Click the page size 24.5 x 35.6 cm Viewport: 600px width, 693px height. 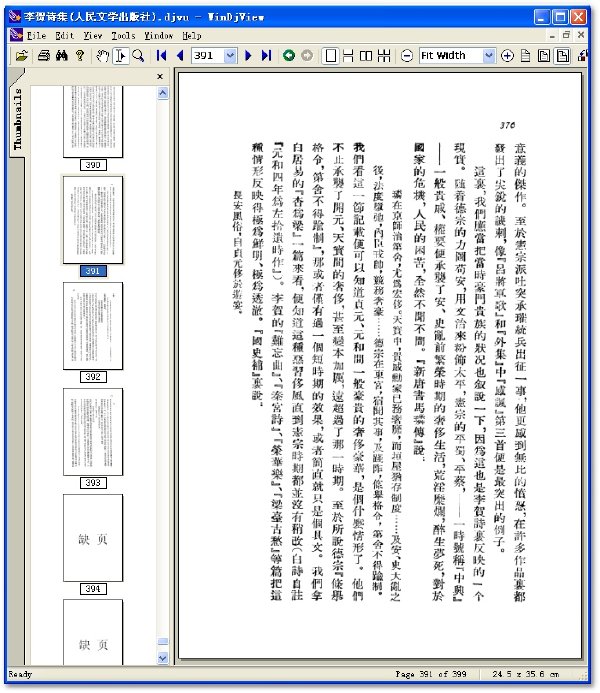[526, 674]
